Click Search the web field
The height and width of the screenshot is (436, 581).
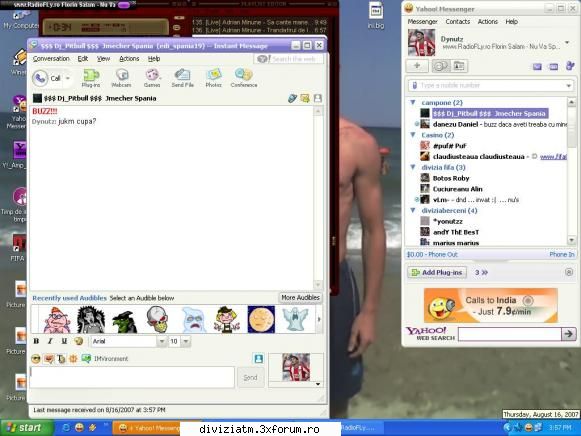click(289, 59)
